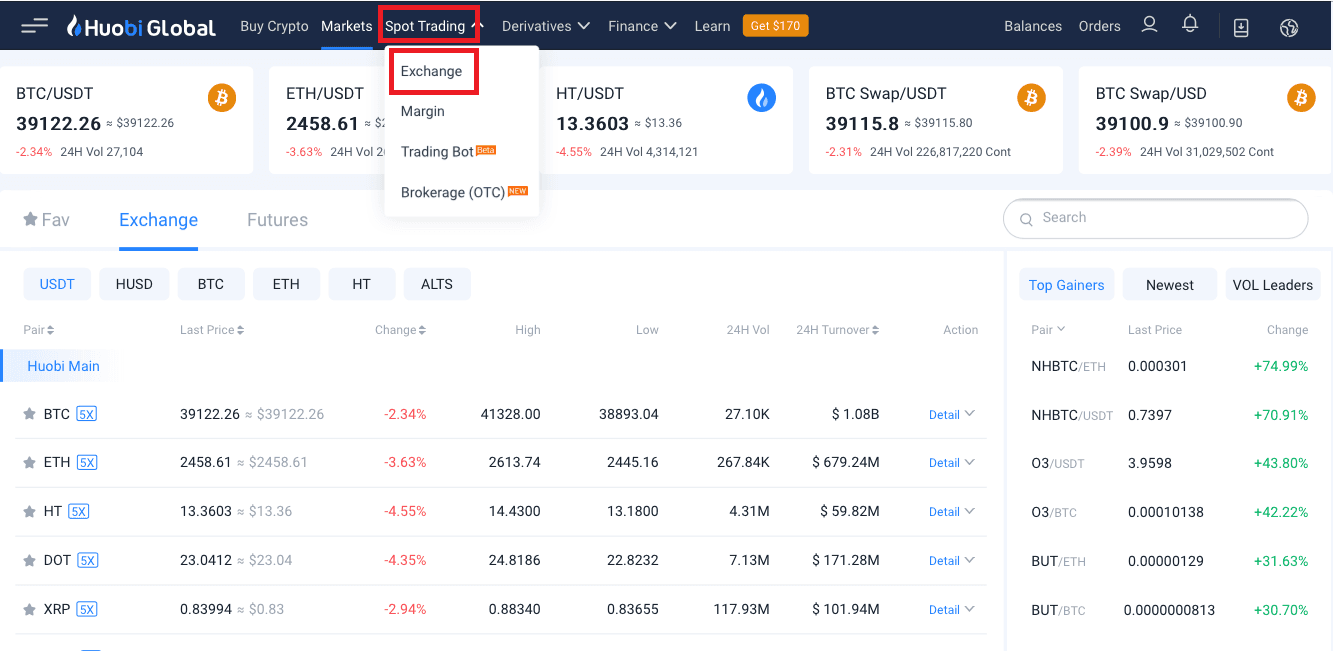Expand Detail for the XRP row
This screenshot has width=1333, height=651.
point(951,610)
